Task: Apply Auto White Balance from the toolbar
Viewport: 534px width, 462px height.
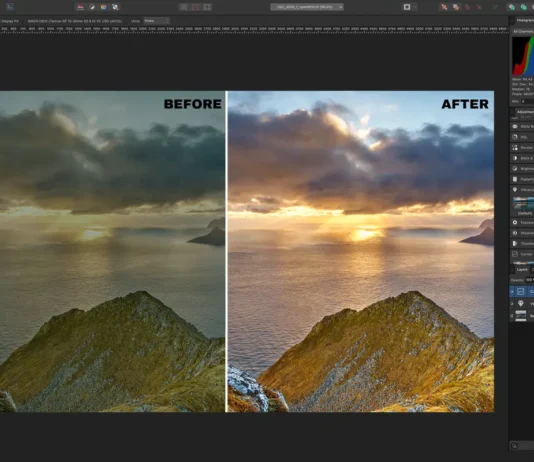Action: [115, 7]
